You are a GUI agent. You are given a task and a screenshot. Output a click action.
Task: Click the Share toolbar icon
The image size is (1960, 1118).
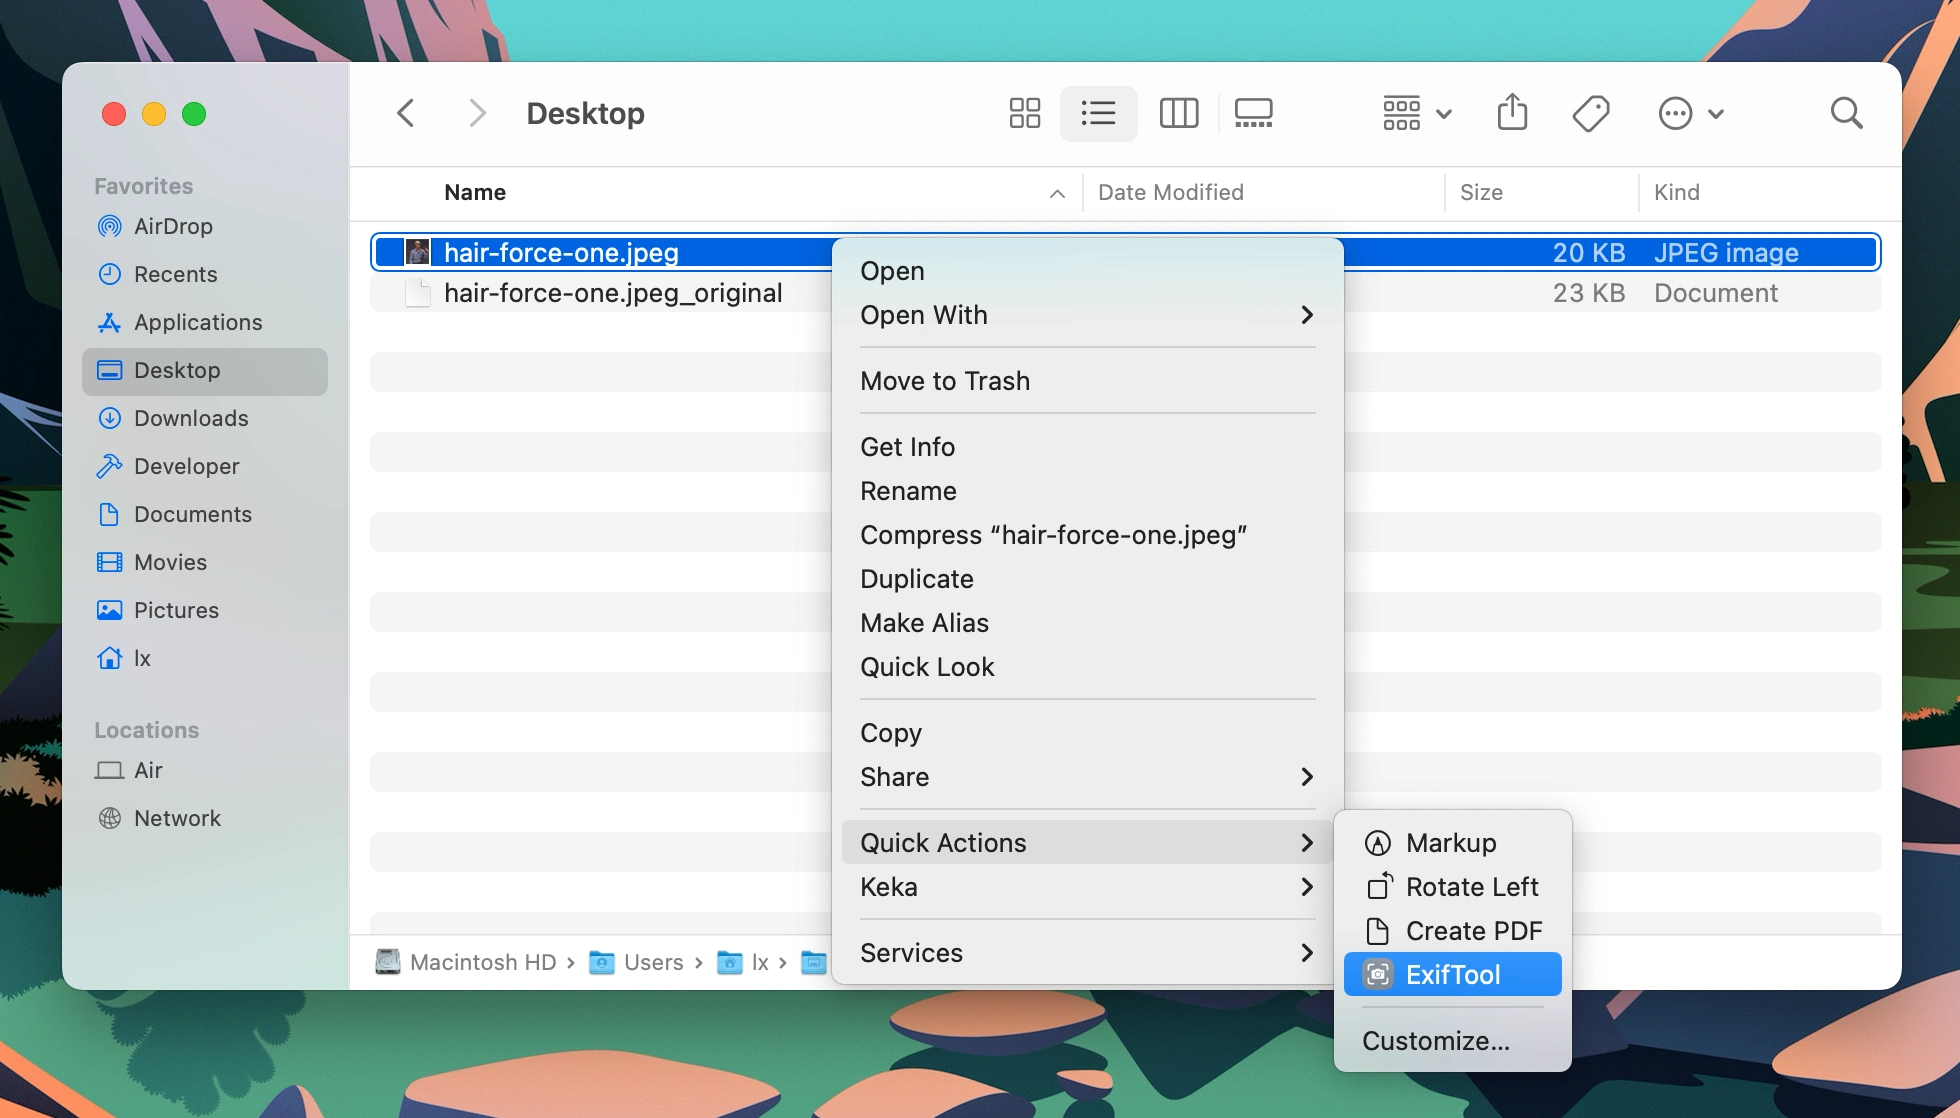coord(1512,113)
